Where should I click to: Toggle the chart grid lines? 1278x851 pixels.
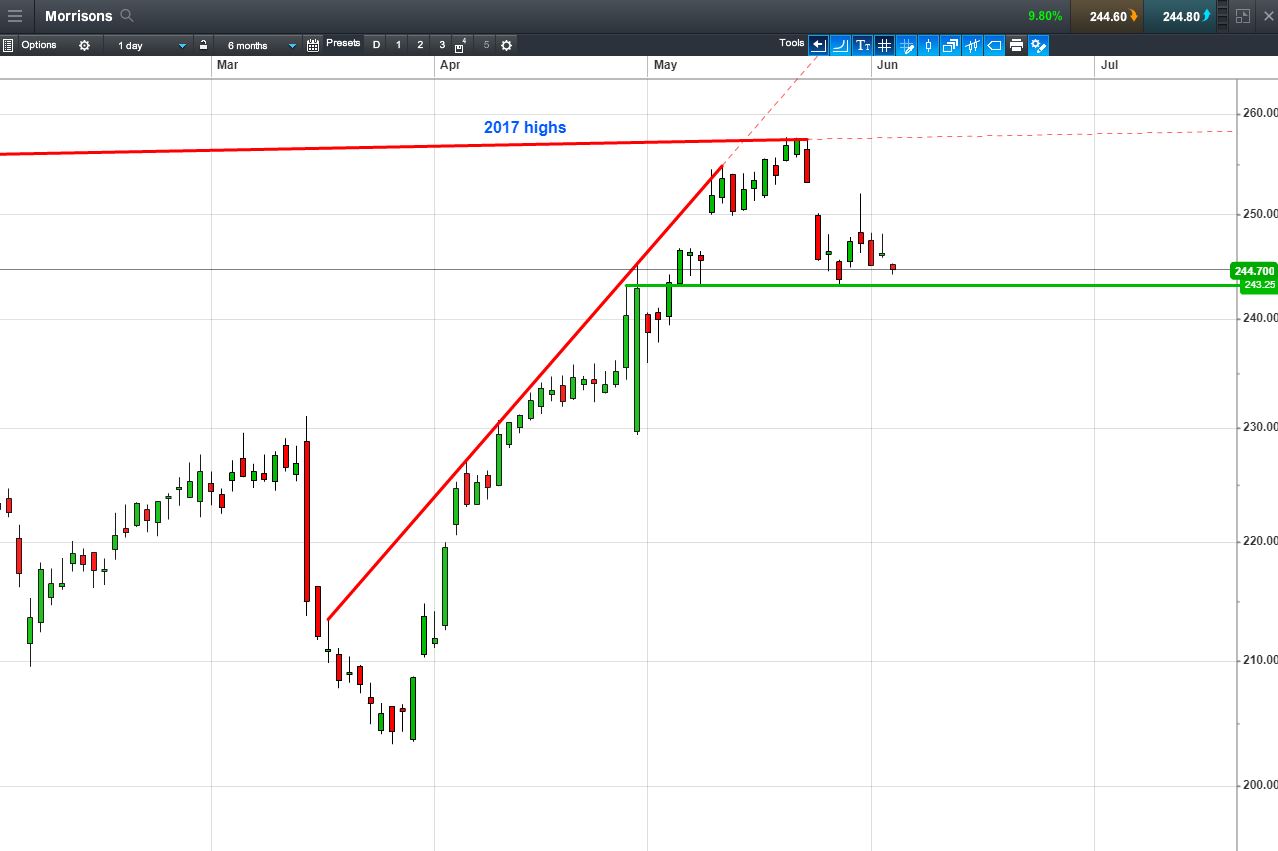(884, 45)
